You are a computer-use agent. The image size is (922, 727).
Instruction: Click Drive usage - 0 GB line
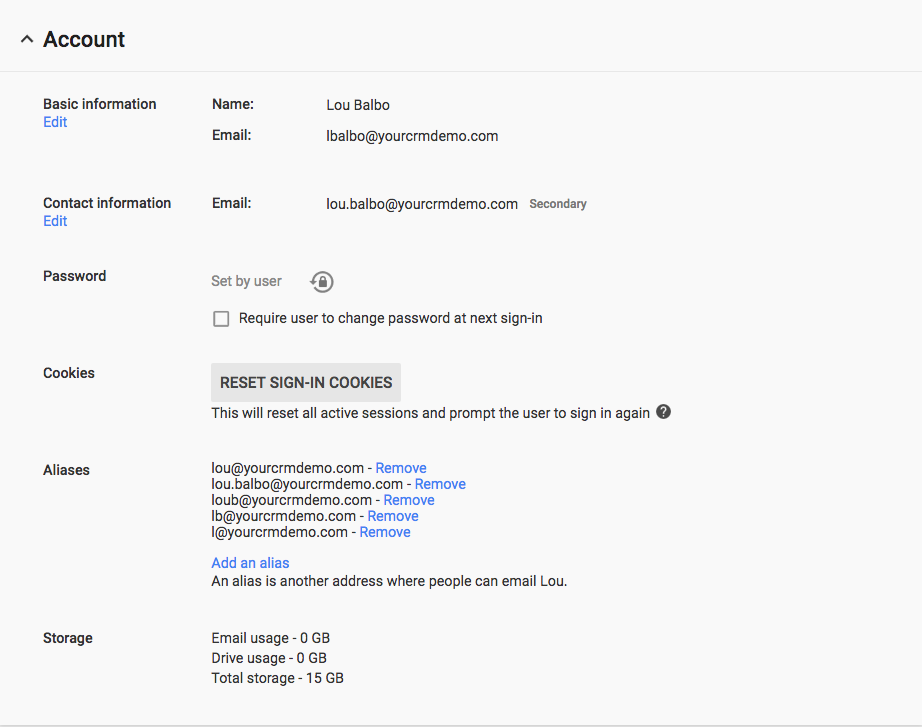(269, 658)
